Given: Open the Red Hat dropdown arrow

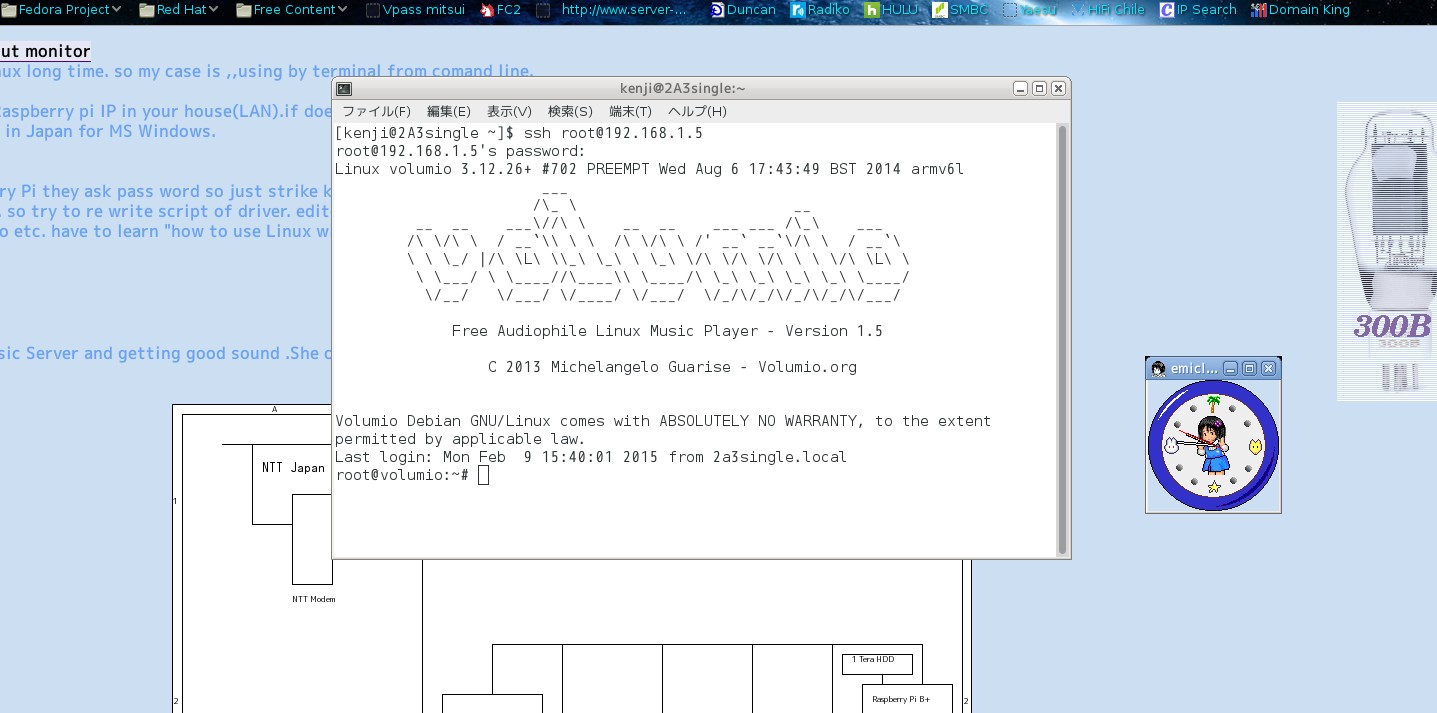Looking at the screenshot, I should pos(212,10).
